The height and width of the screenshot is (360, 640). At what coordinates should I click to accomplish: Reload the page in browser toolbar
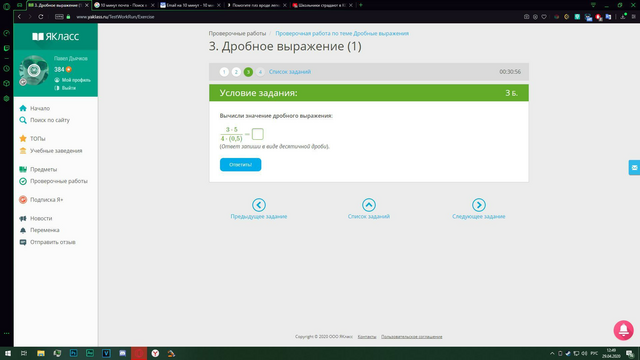pos(41,17)
